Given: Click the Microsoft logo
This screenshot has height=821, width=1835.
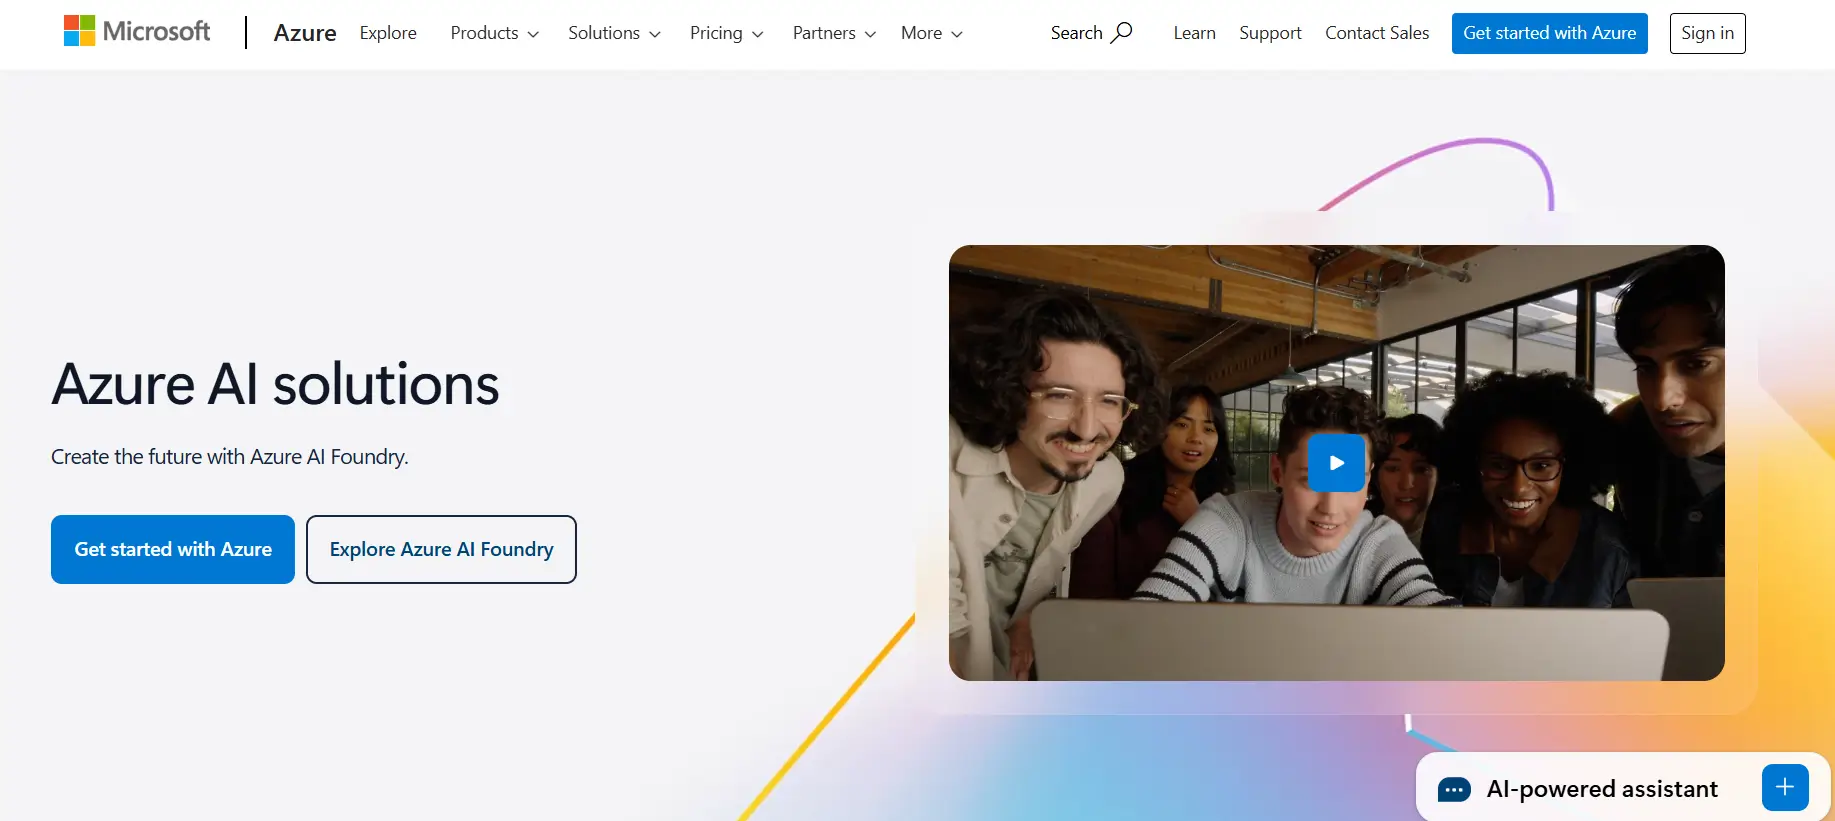Looking at the screenshot, I should coord(137,32).
